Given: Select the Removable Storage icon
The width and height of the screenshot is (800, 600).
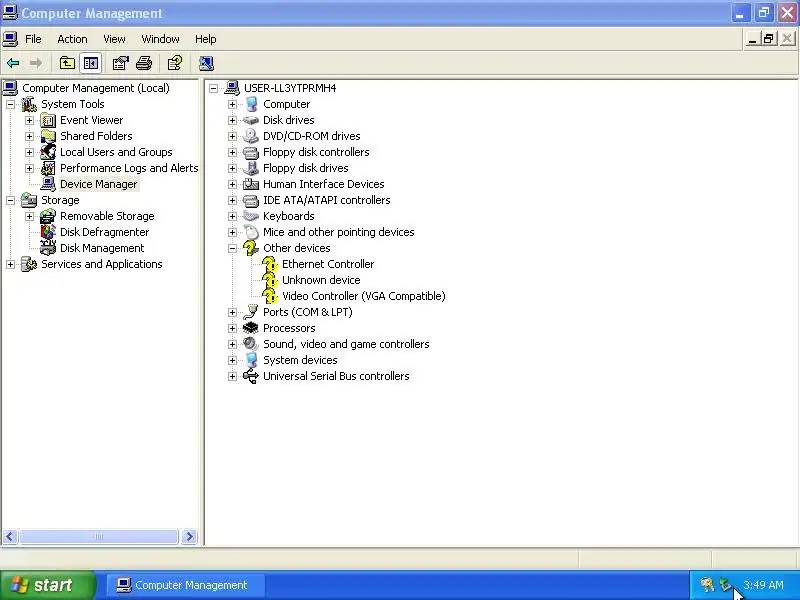Looking at the screenshot, I should 48,216.
